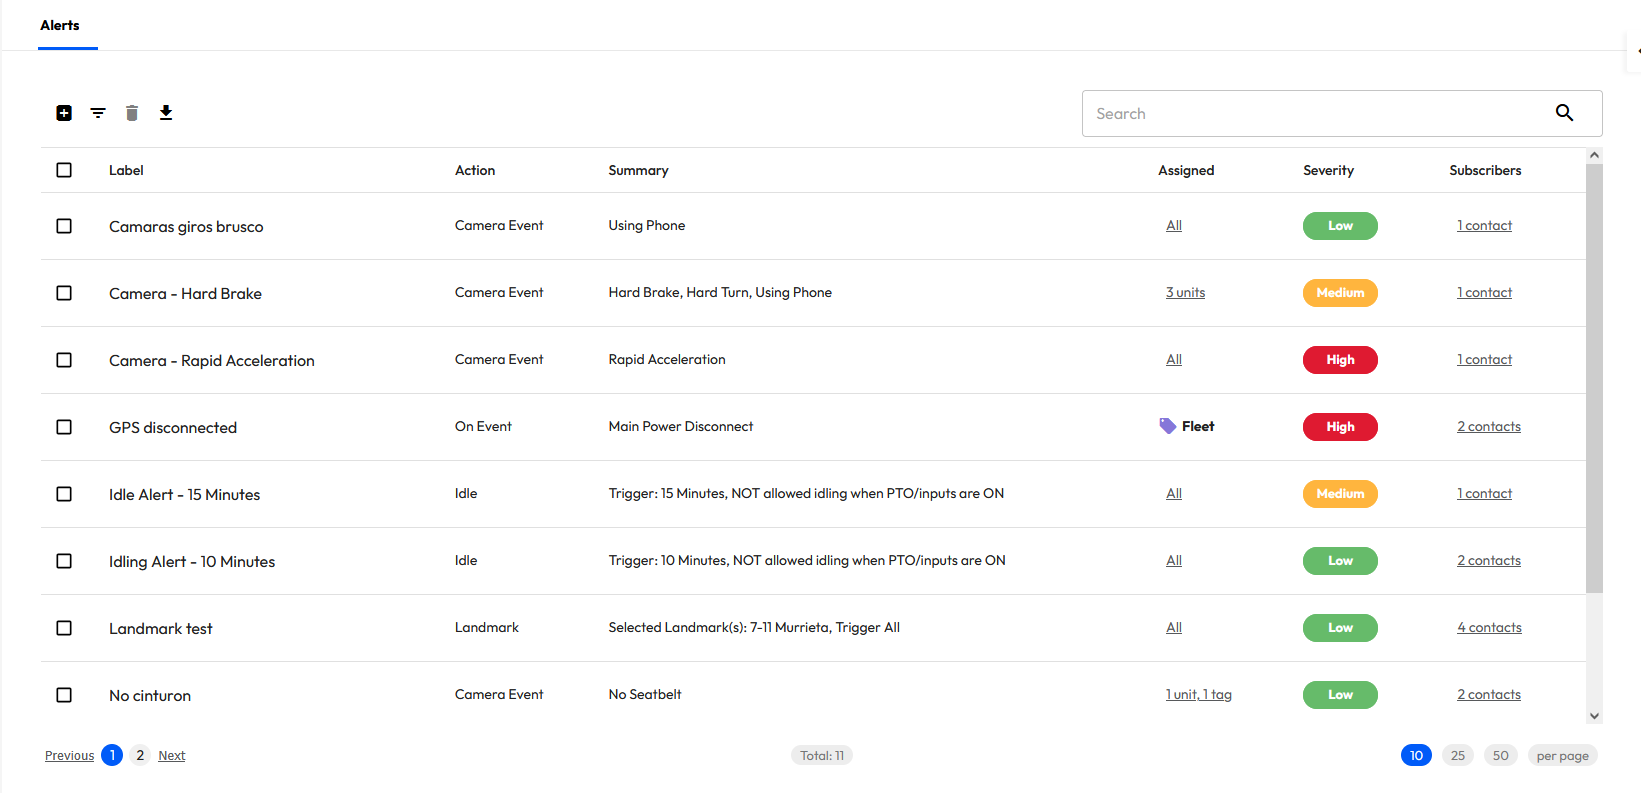
Task: Check the GPS disconnected row checkbox
Action: (64, 427)
